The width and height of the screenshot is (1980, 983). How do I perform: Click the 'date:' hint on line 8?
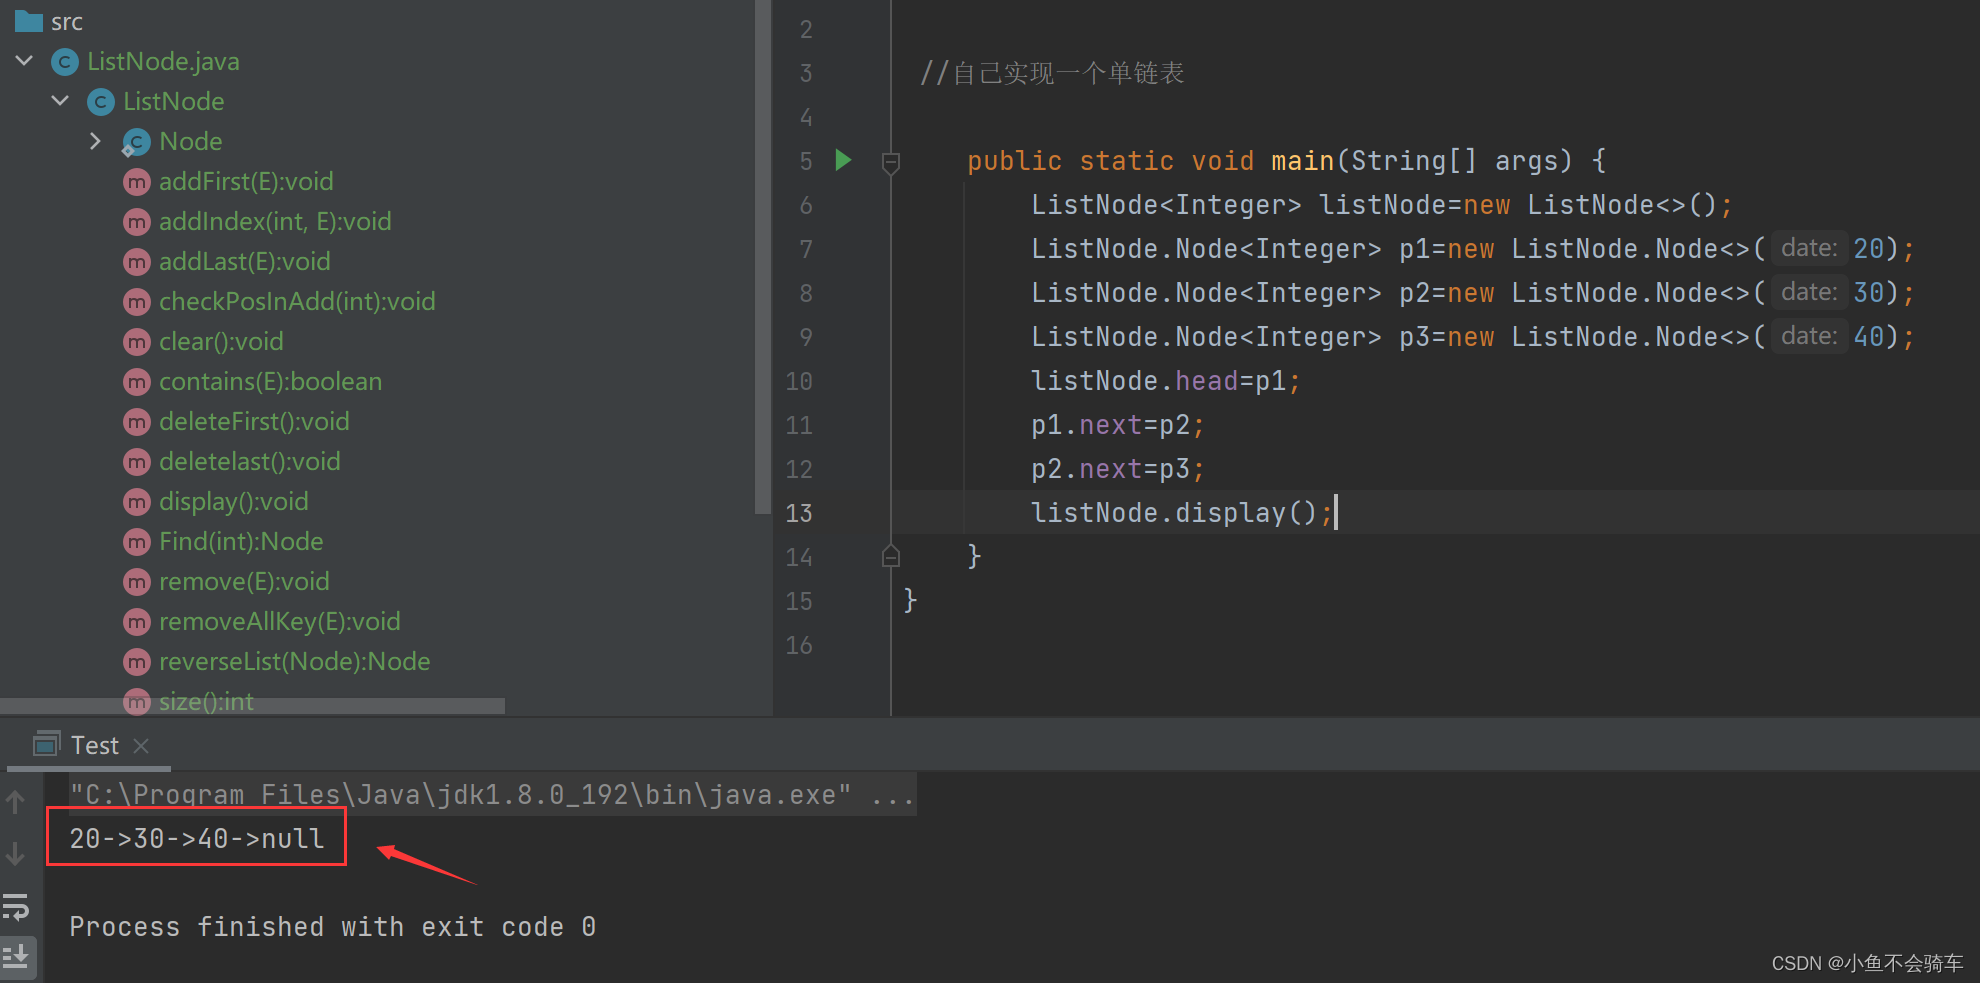click(1809, 292)
